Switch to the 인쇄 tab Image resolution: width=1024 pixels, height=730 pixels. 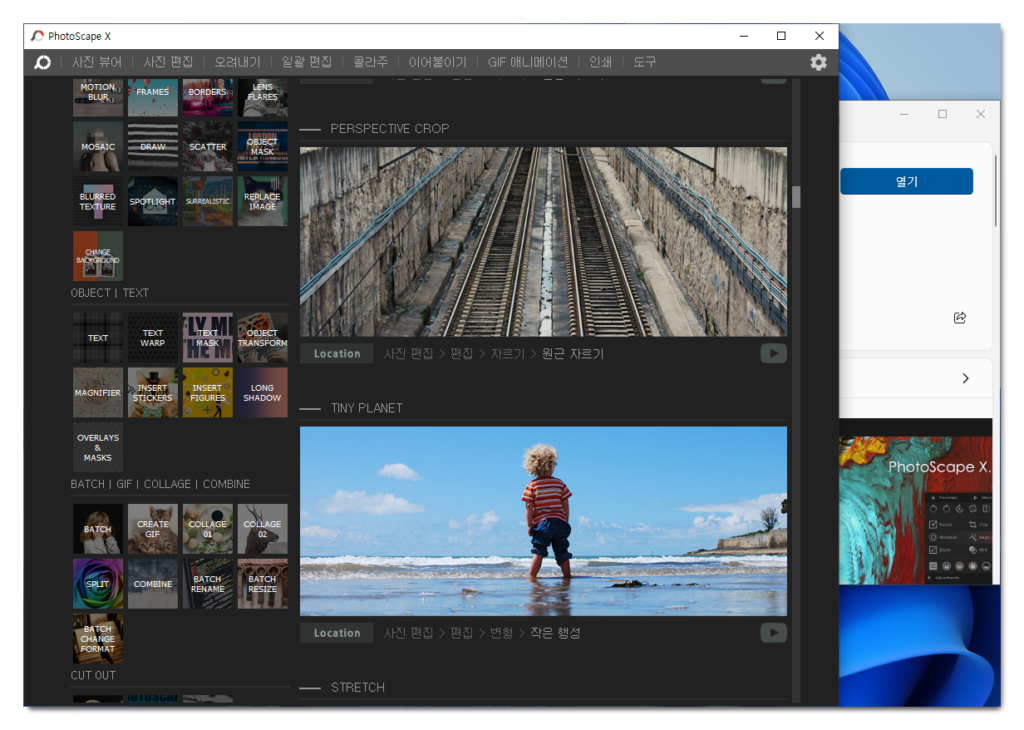[x=600, y=62]
